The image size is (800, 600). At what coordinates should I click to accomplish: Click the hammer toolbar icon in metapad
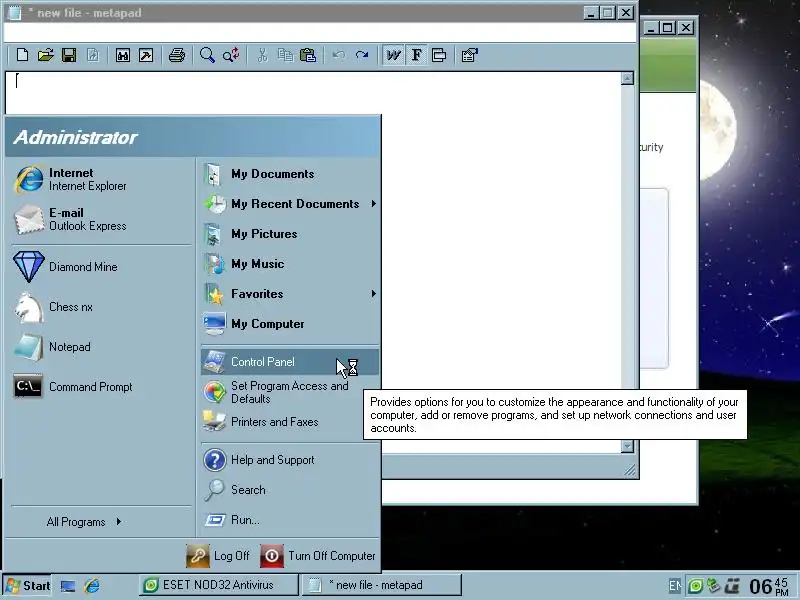[x=146, y=55]
